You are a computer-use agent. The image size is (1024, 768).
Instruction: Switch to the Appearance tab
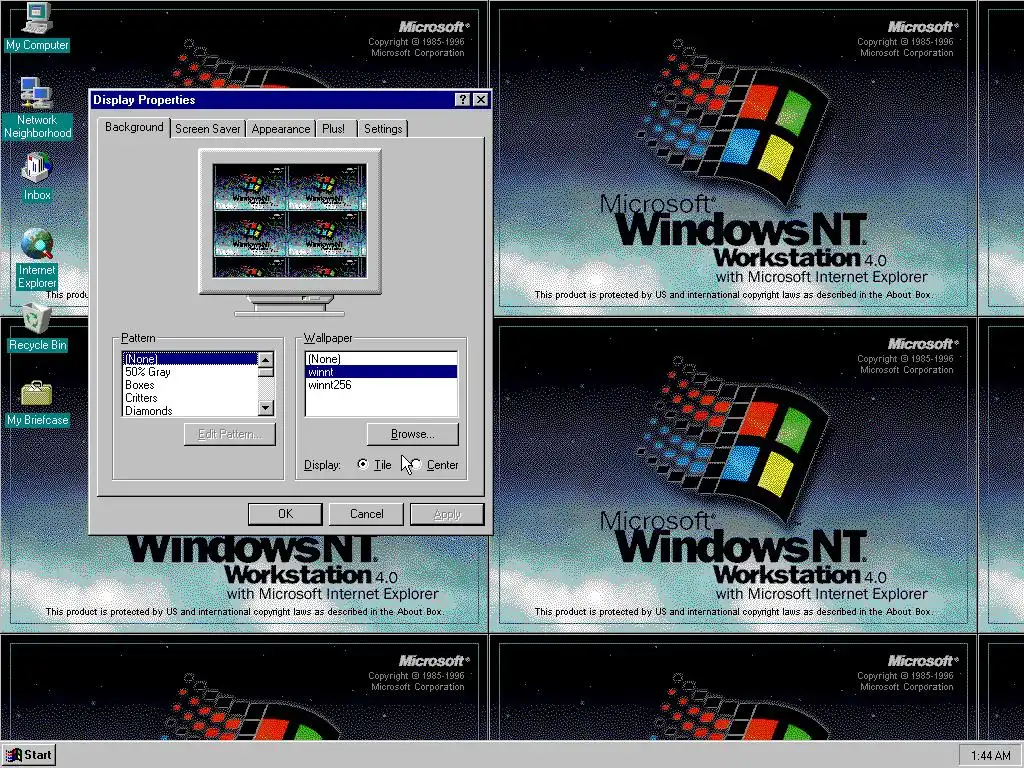pyautogui.click(x=281, y=129)
